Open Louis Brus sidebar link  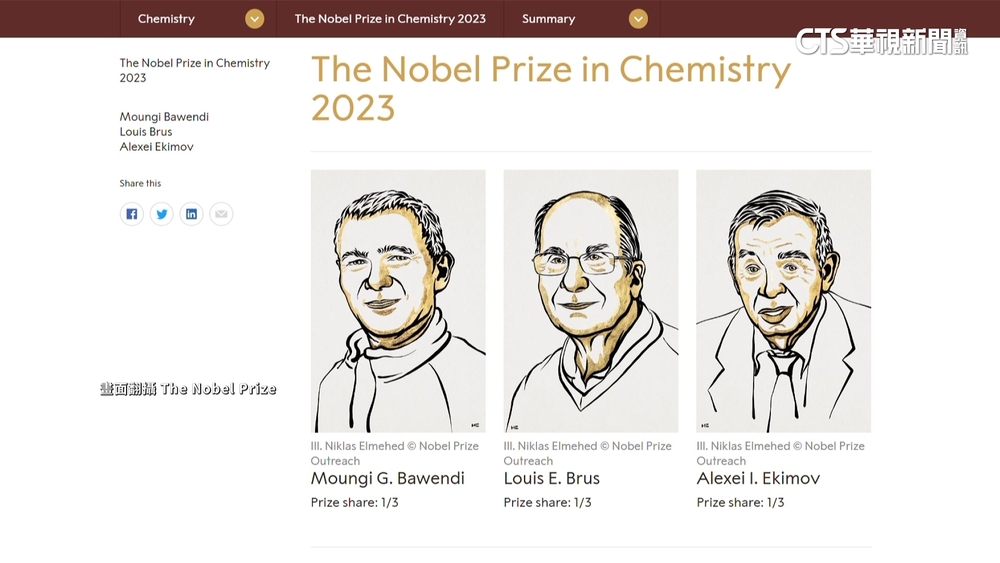click(146, 132)
